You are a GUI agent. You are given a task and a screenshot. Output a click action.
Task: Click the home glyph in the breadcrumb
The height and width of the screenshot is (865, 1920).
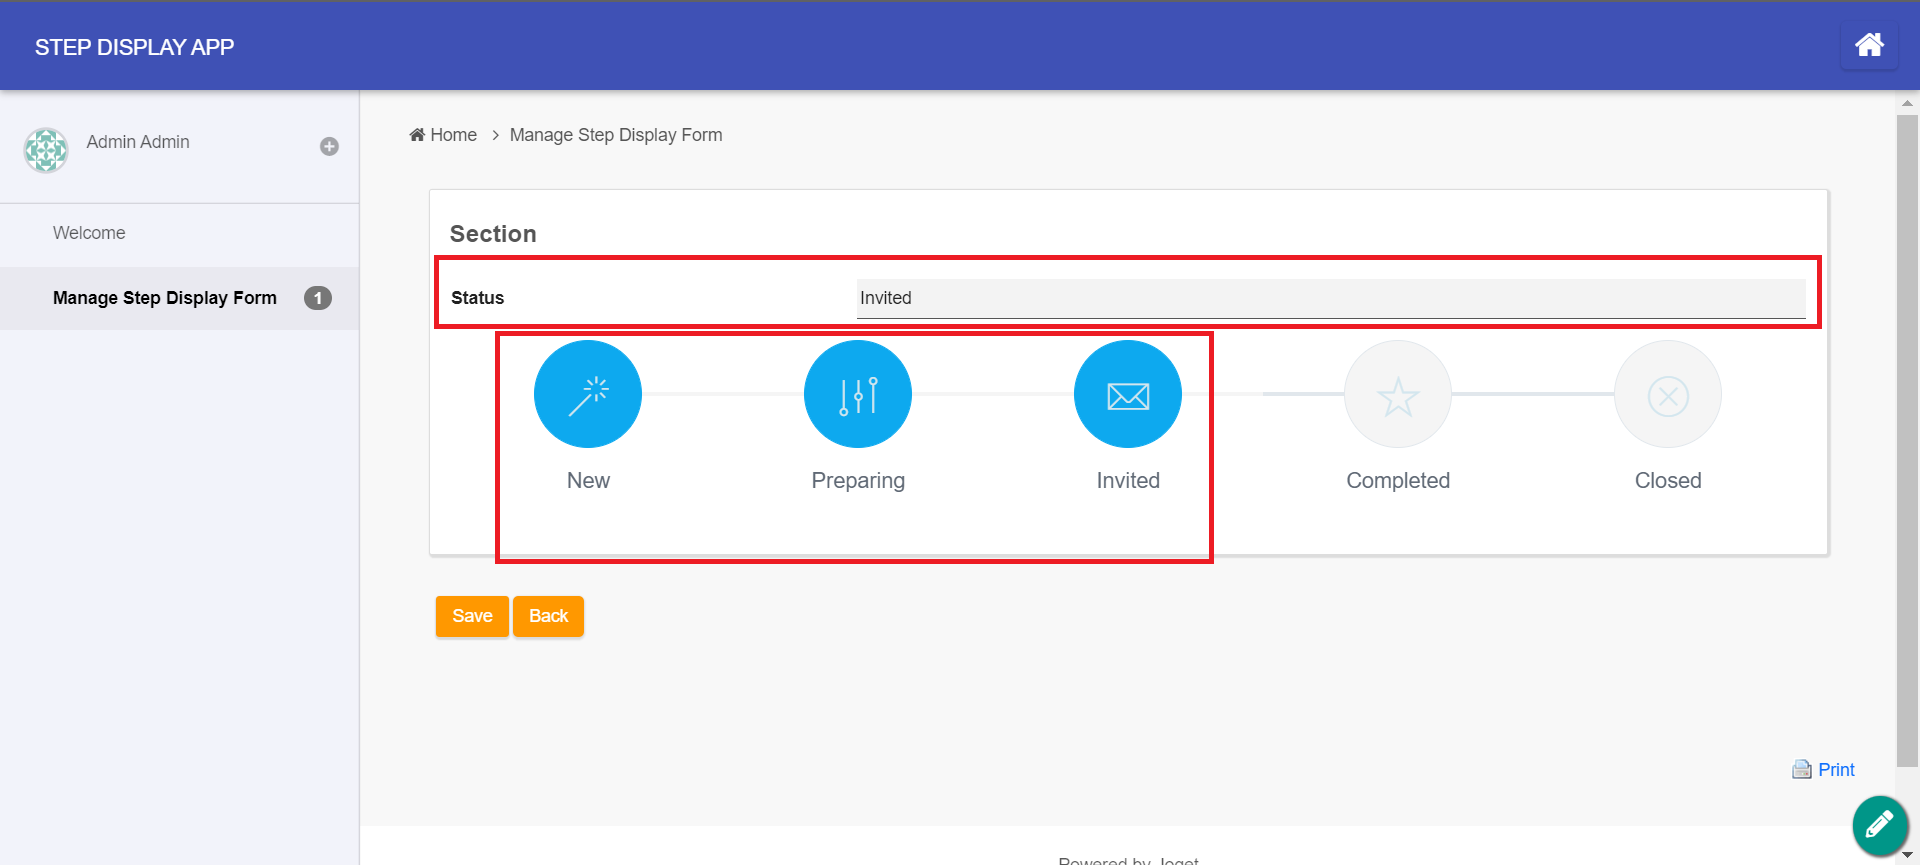417,134
